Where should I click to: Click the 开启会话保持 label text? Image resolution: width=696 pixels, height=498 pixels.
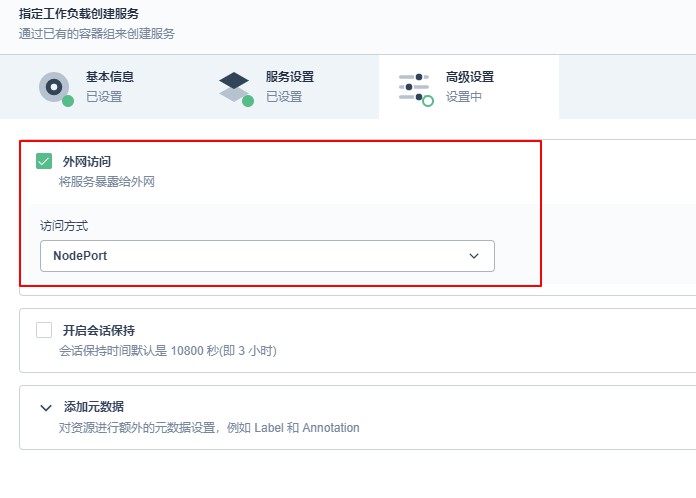(x=99, y=330)
